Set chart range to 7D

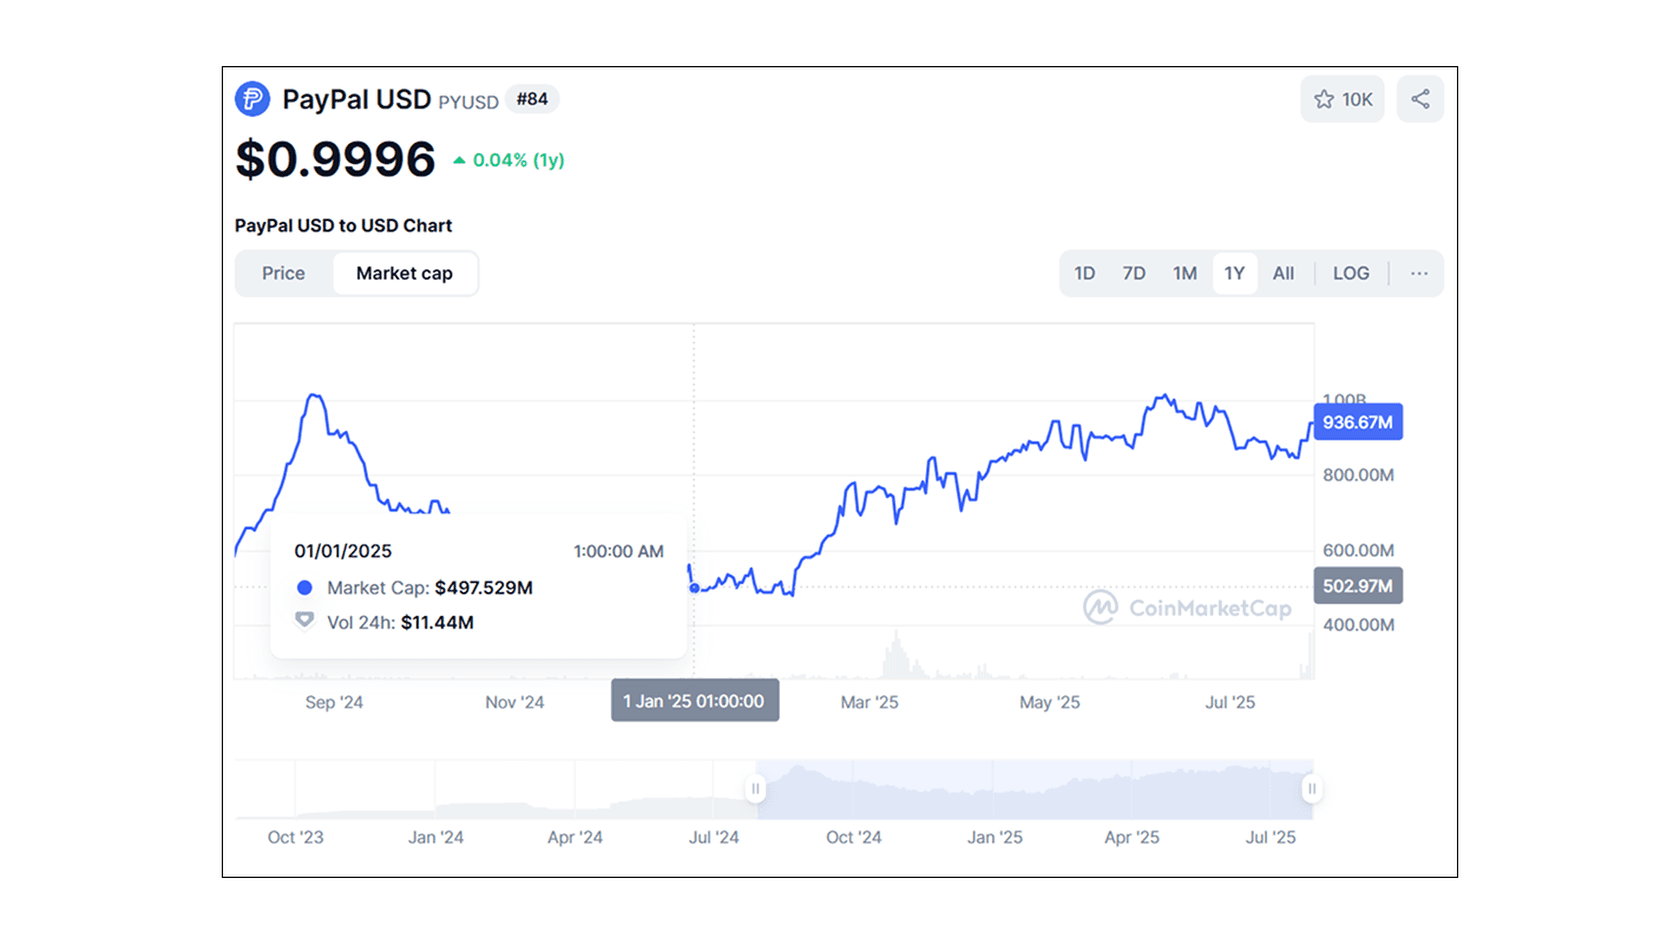(x=1134, y=273)
